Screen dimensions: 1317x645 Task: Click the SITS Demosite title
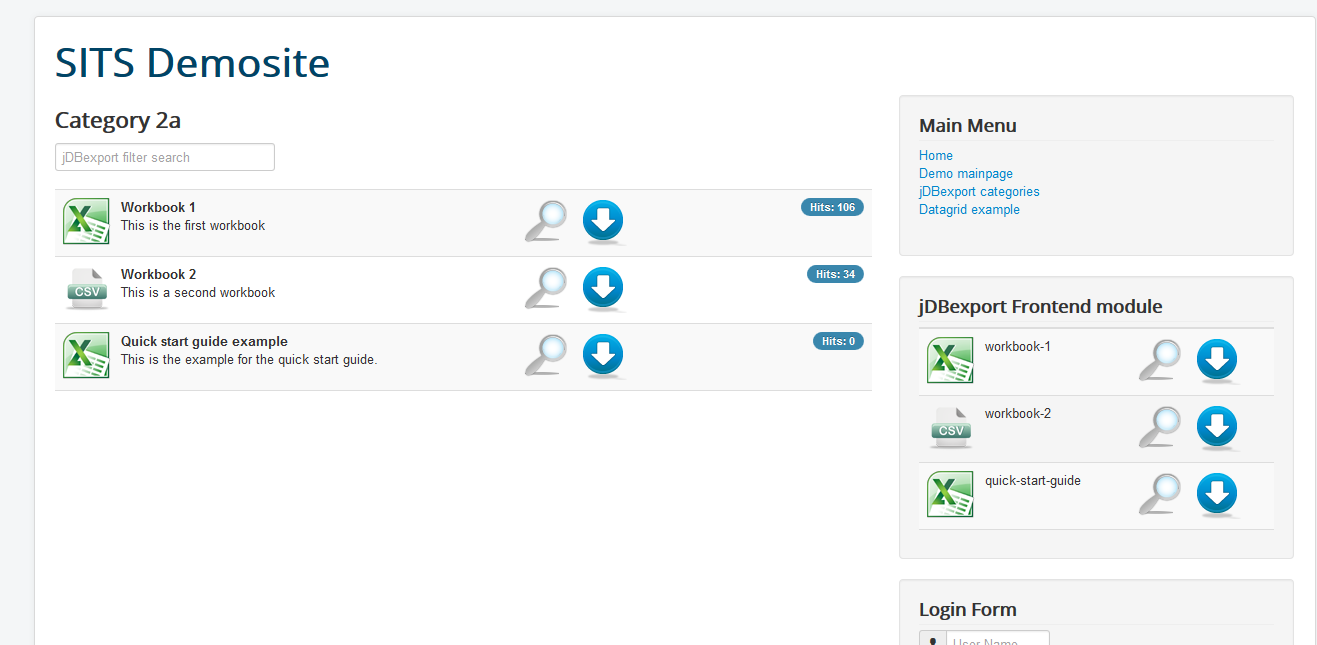(x=192, y=63)
